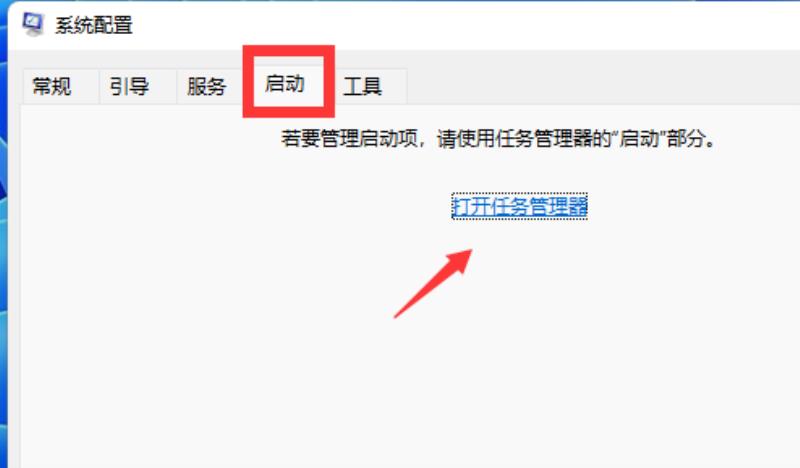Open the 引导 tab
Screen dimensions: 800x468
(x=129, y=86)
